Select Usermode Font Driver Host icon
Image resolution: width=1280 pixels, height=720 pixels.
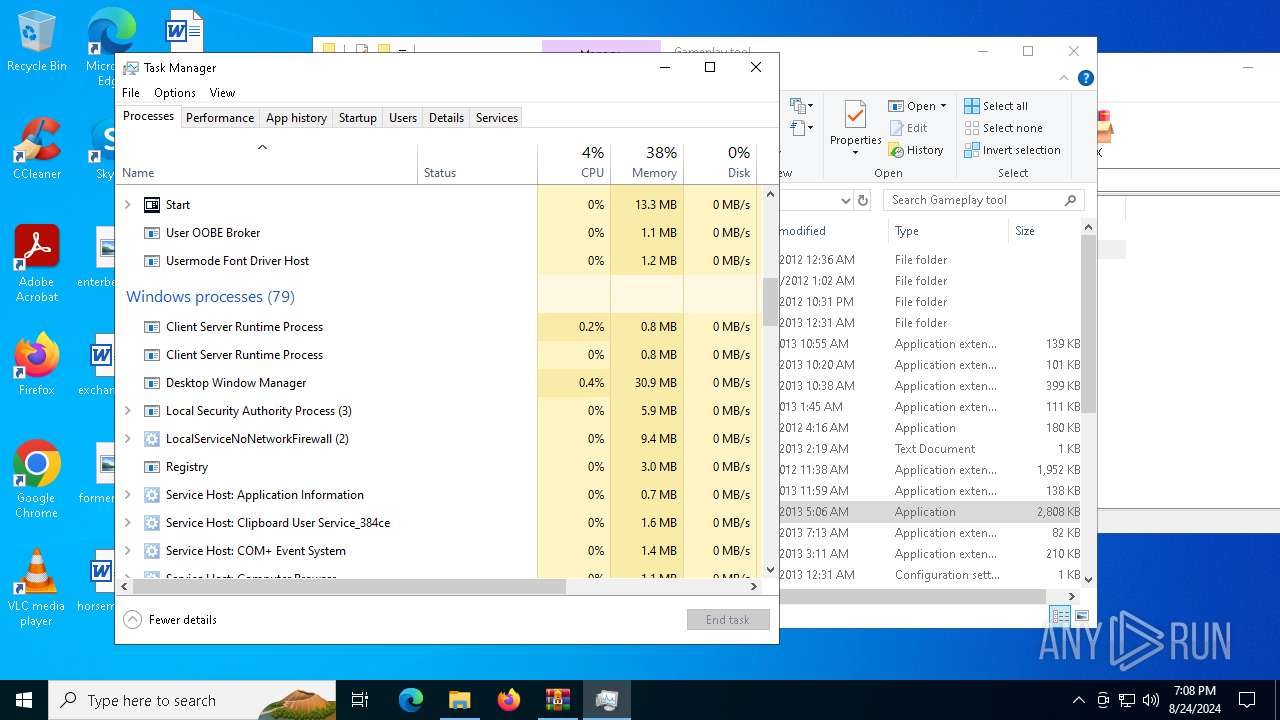[x=152, y=261]
